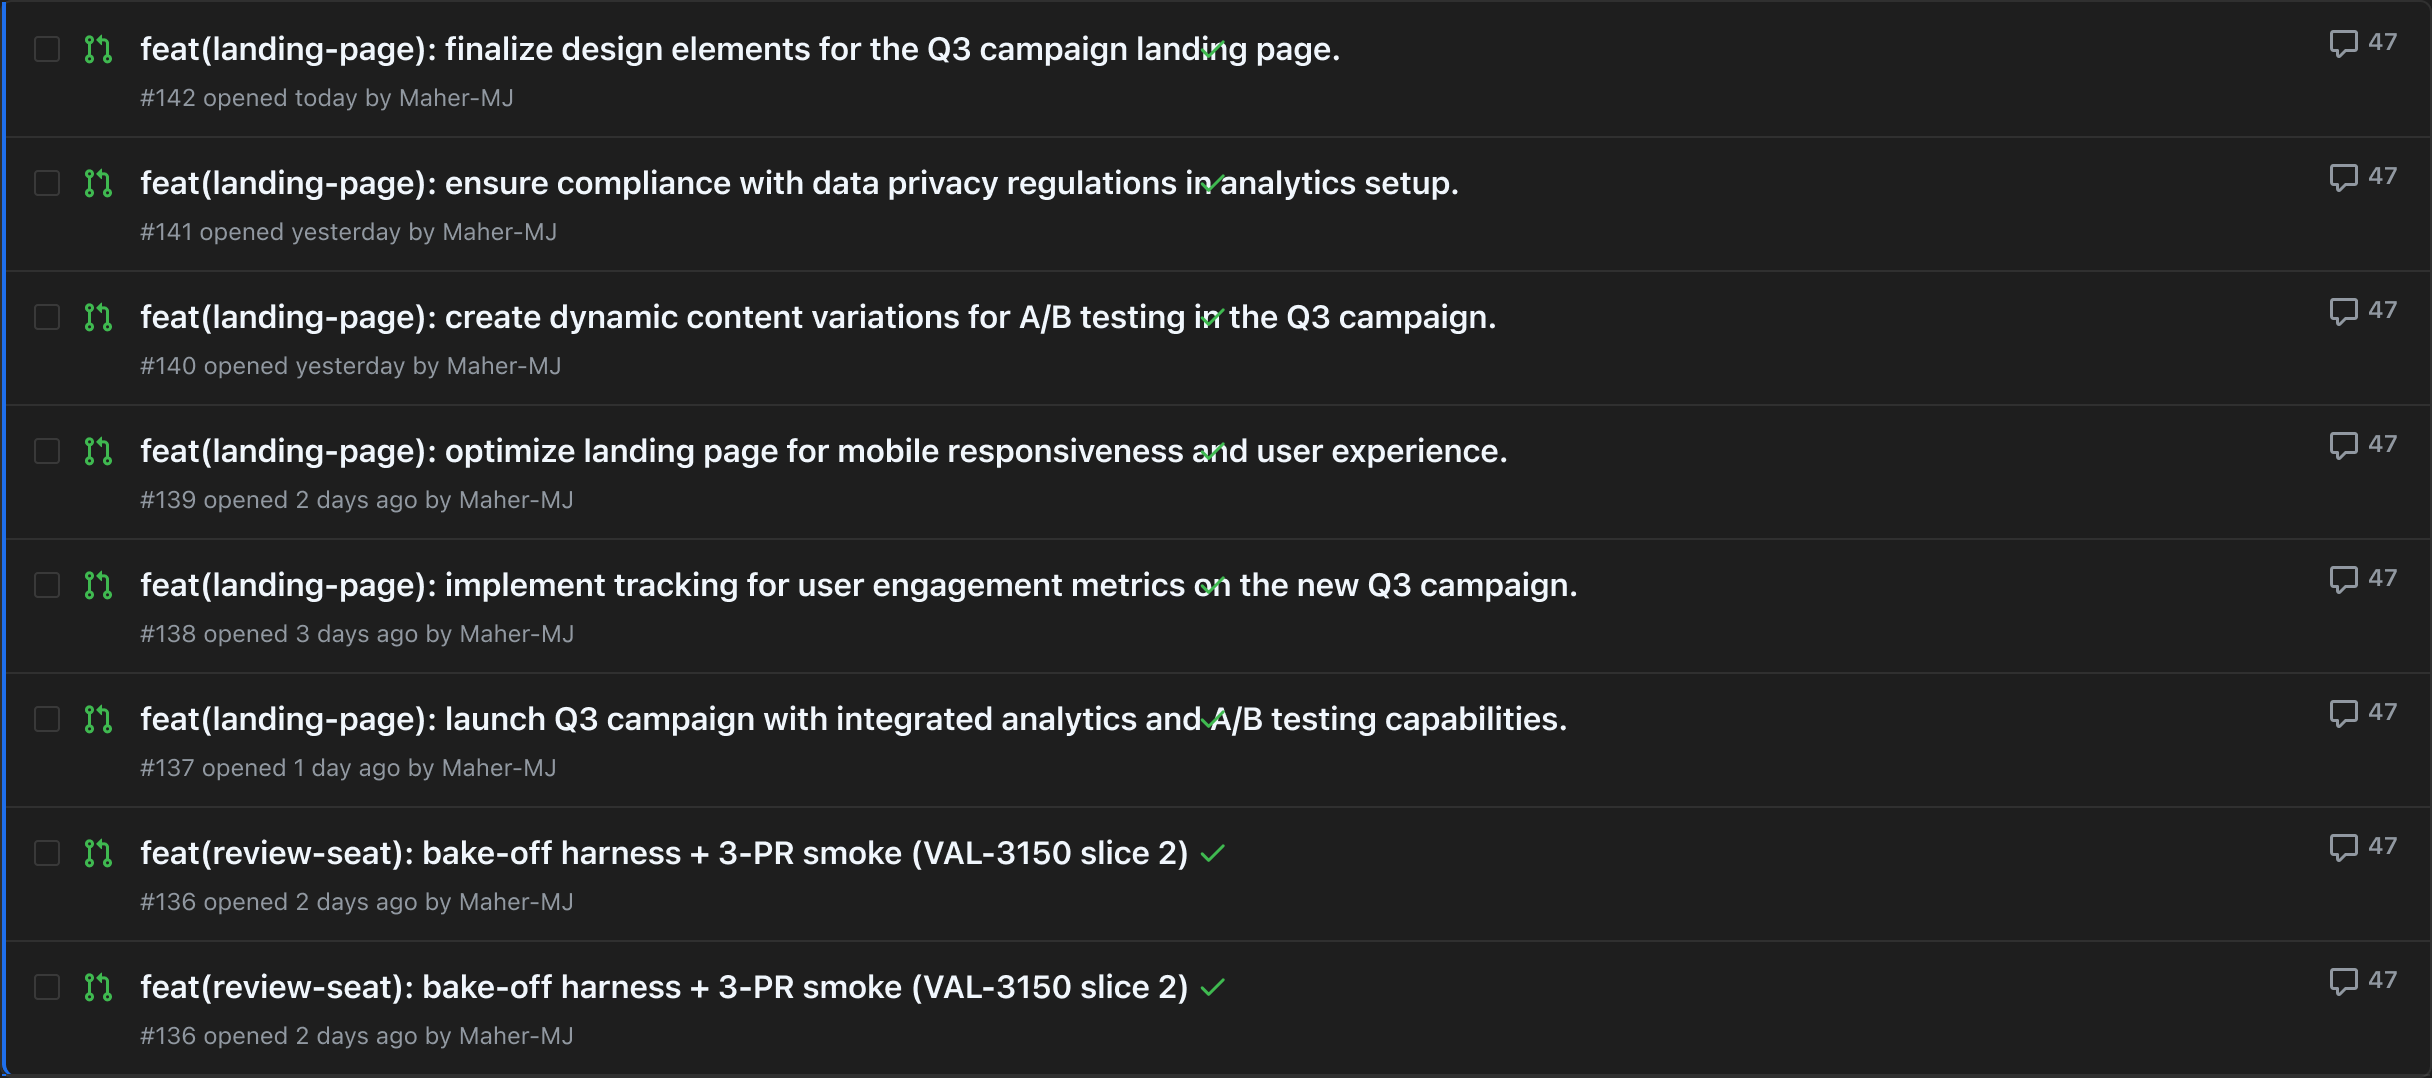Screen dimensions: 2432x1078
Task: Check the box for the launch Q3 campaign PR
Action: pos(47,719)
